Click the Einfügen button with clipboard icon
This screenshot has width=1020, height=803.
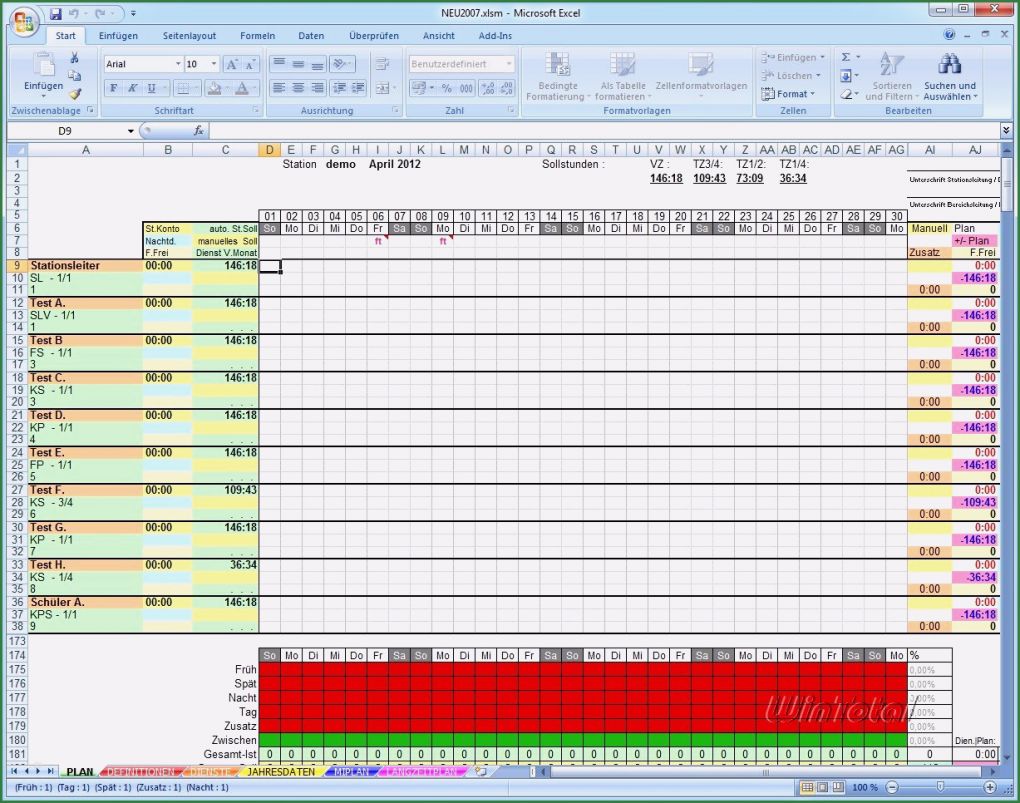[x=42, y=75]
